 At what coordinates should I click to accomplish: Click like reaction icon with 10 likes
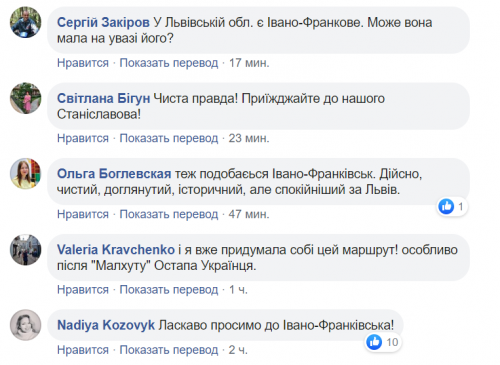coord(374,342)
